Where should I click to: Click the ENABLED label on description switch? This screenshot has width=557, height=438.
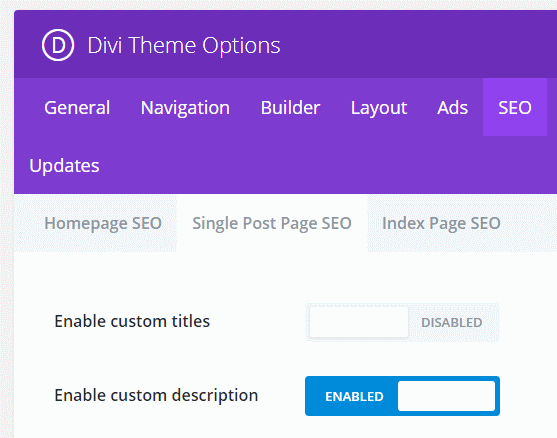coord(354,396)
